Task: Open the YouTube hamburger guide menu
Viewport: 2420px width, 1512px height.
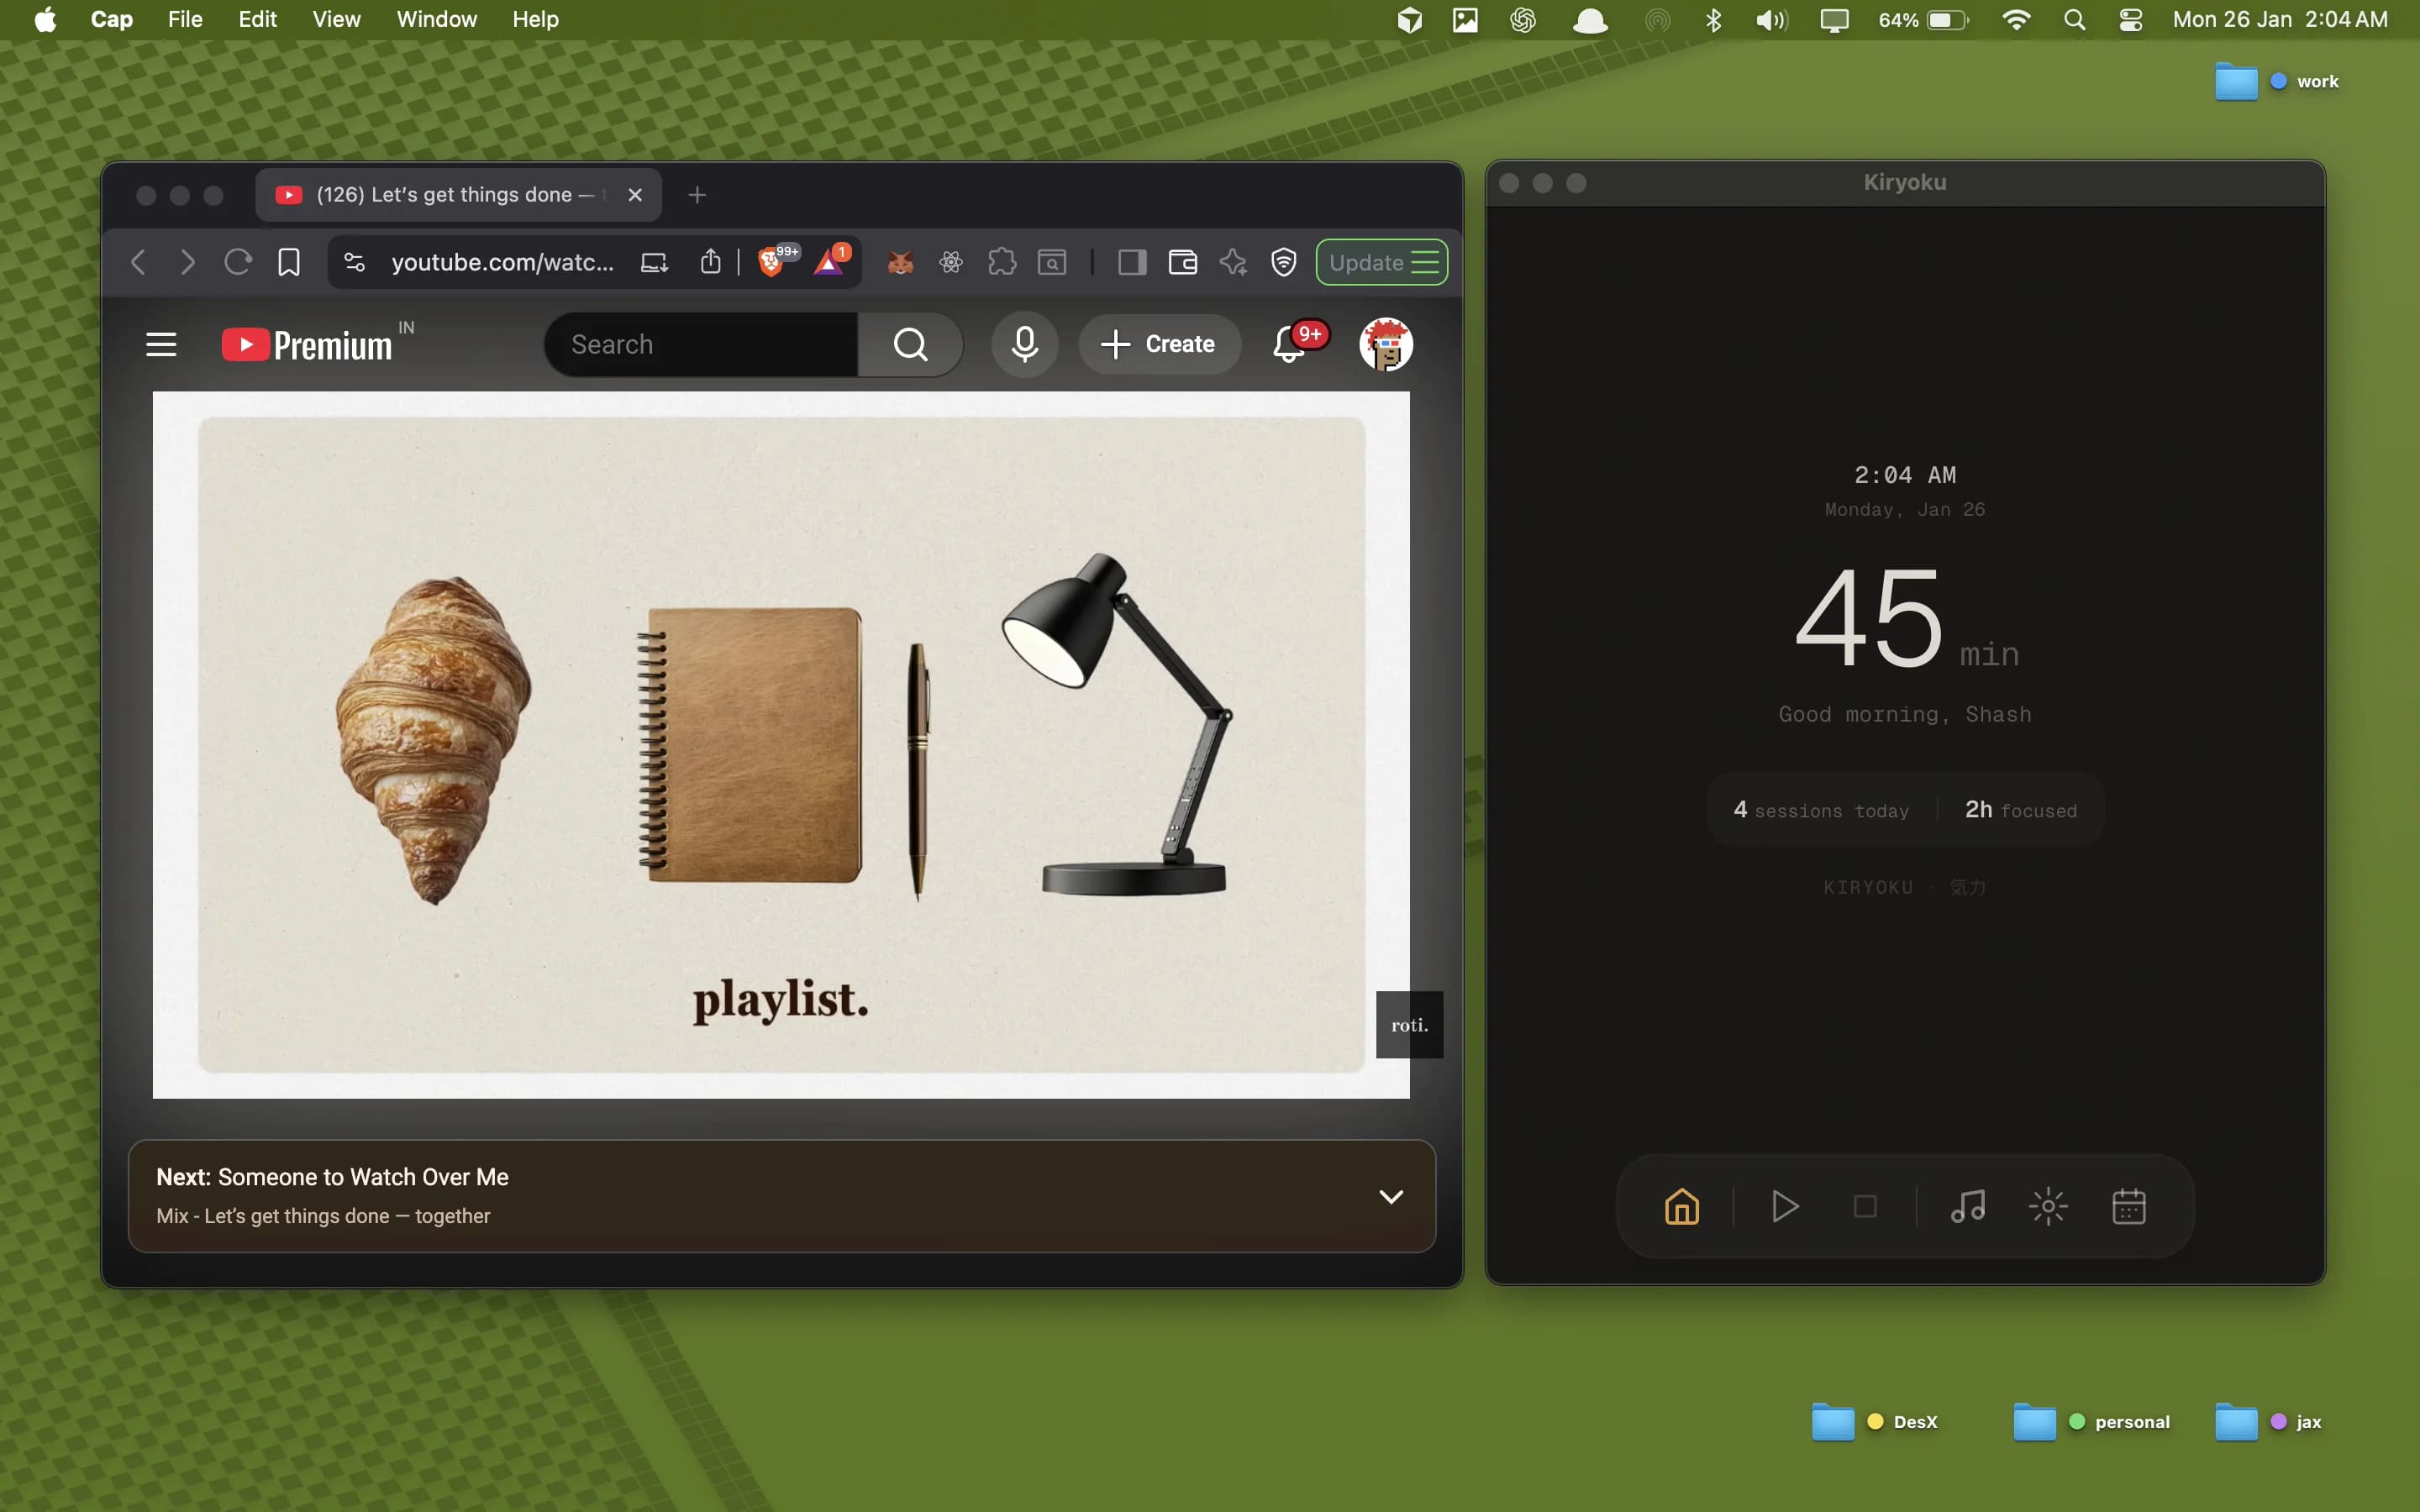Action: click(x=161, y=344)
